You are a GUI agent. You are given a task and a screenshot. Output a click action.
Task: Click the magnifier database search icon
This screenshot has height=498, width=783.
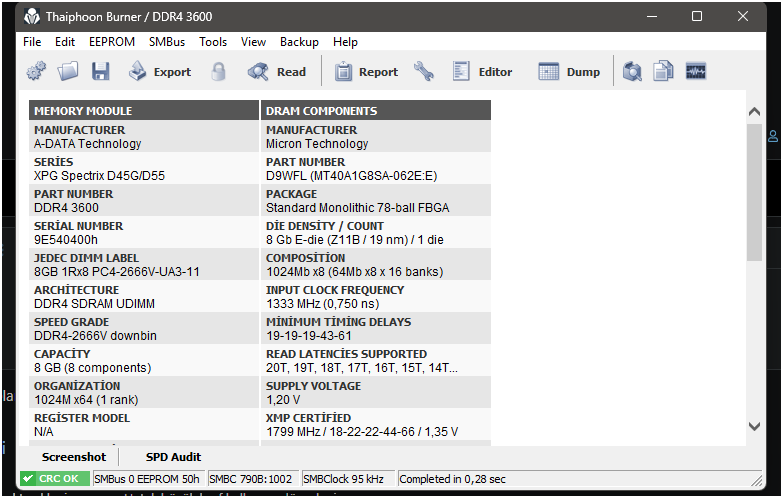[632, 71]
